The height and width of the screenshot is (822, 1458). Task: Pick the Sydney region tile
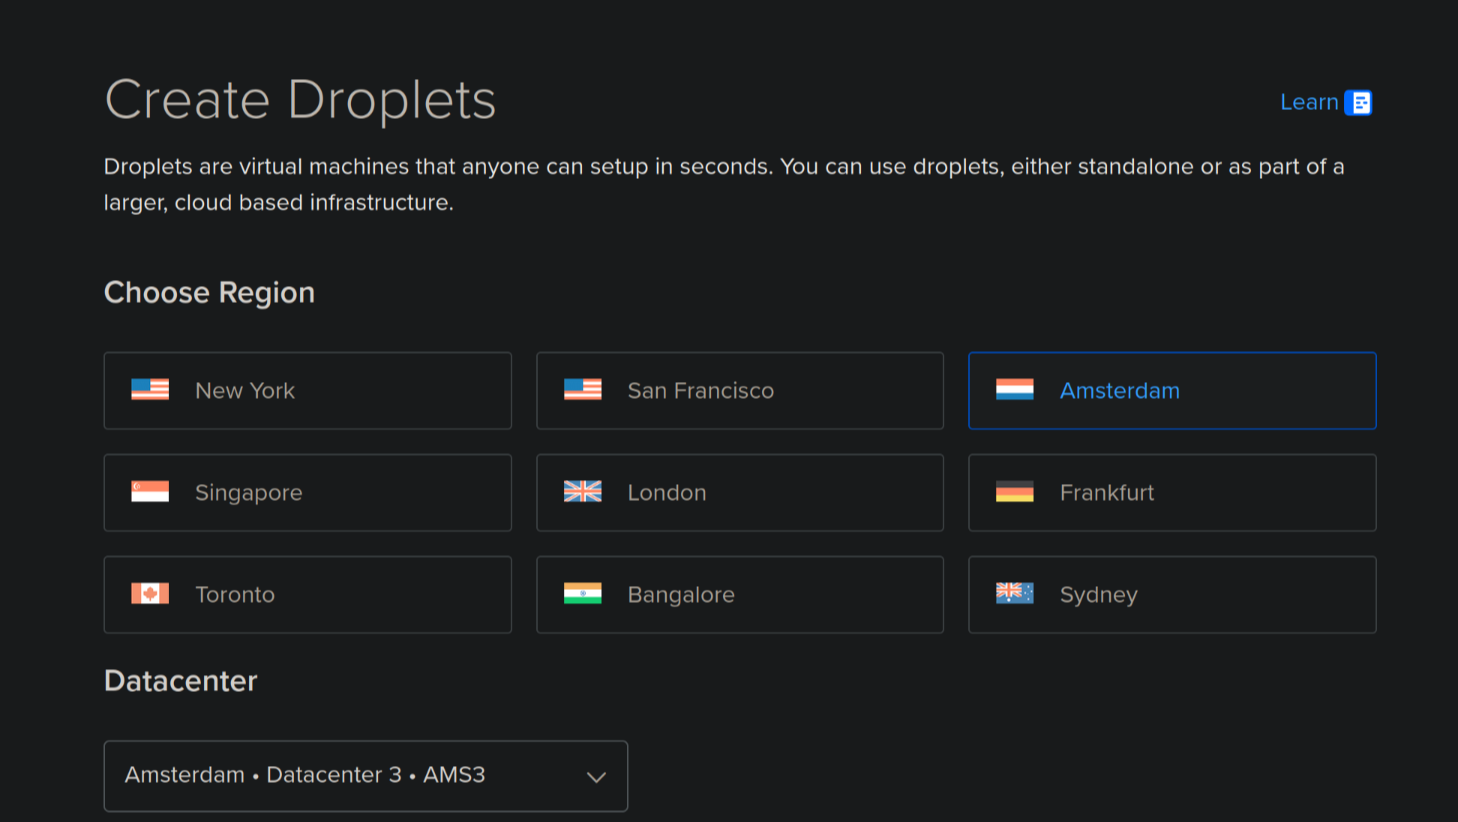(x=1172, y=595)
